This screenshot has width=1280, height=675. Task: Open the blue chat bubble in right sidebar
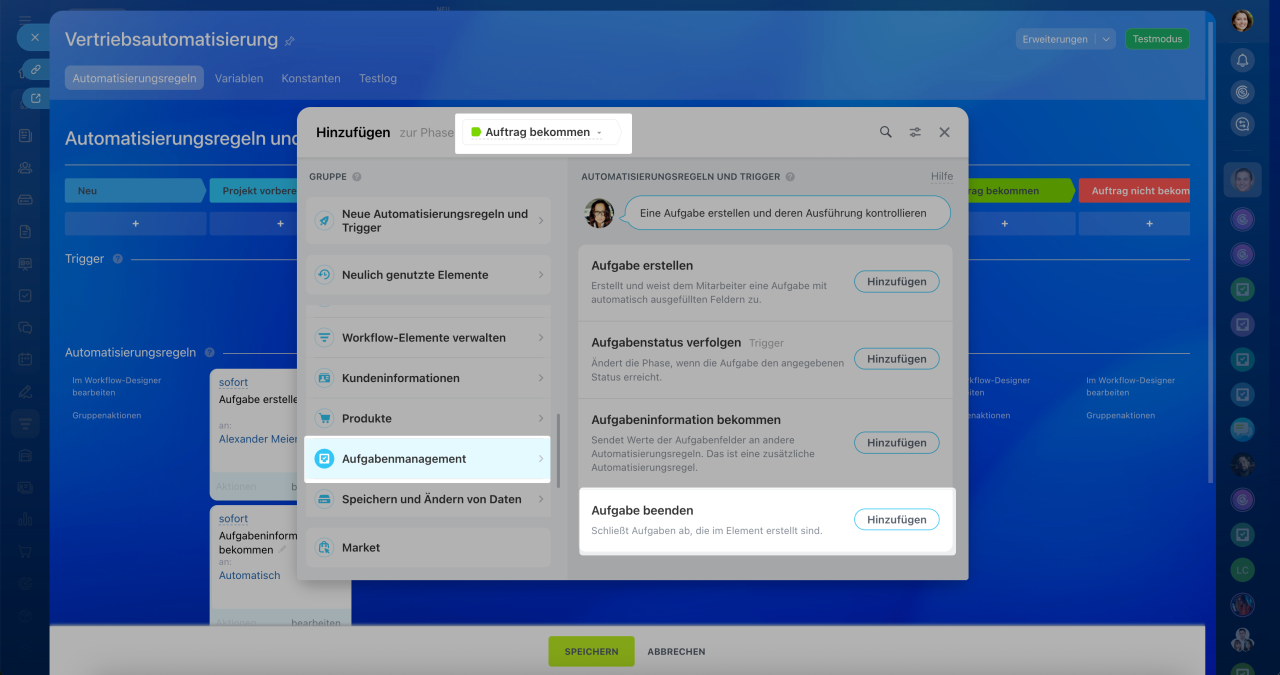tap(1242, 429)
